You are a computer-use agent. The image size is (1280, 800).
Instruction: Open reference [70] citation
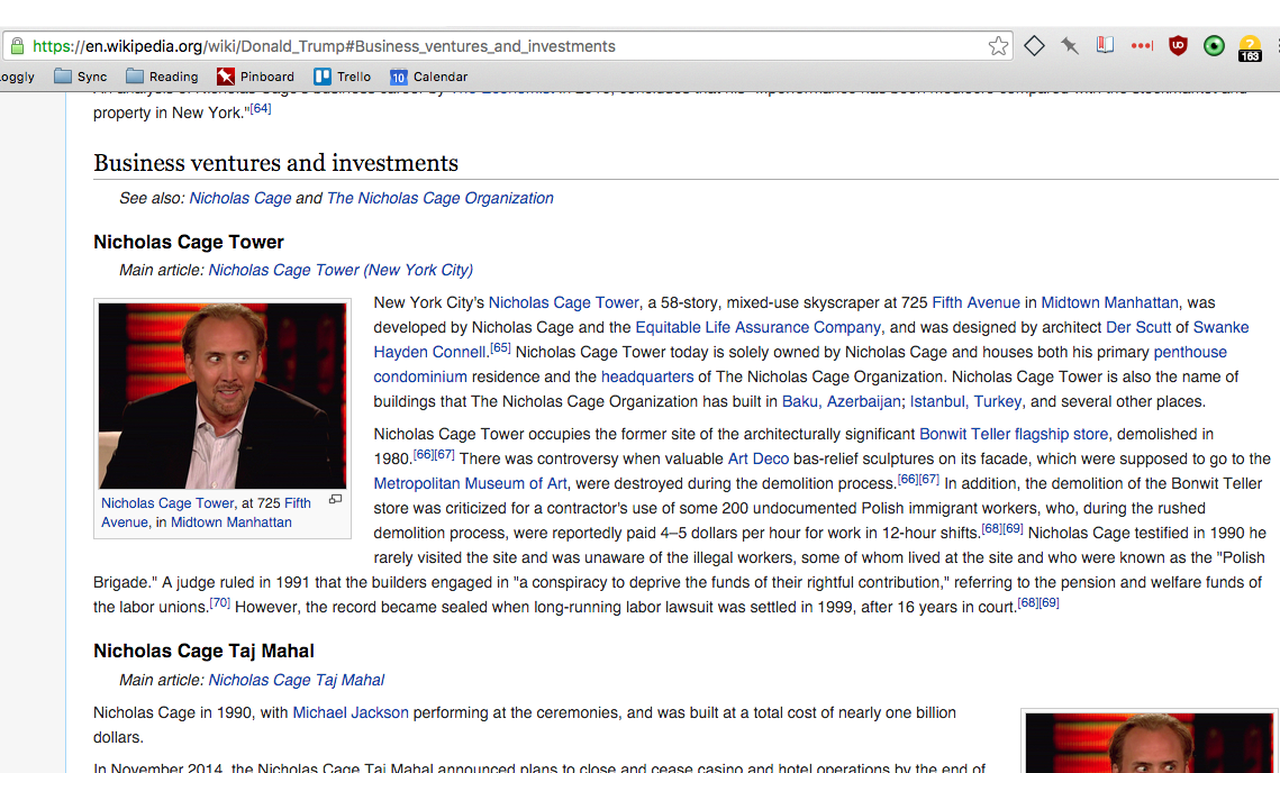click(x=220, y=603)
